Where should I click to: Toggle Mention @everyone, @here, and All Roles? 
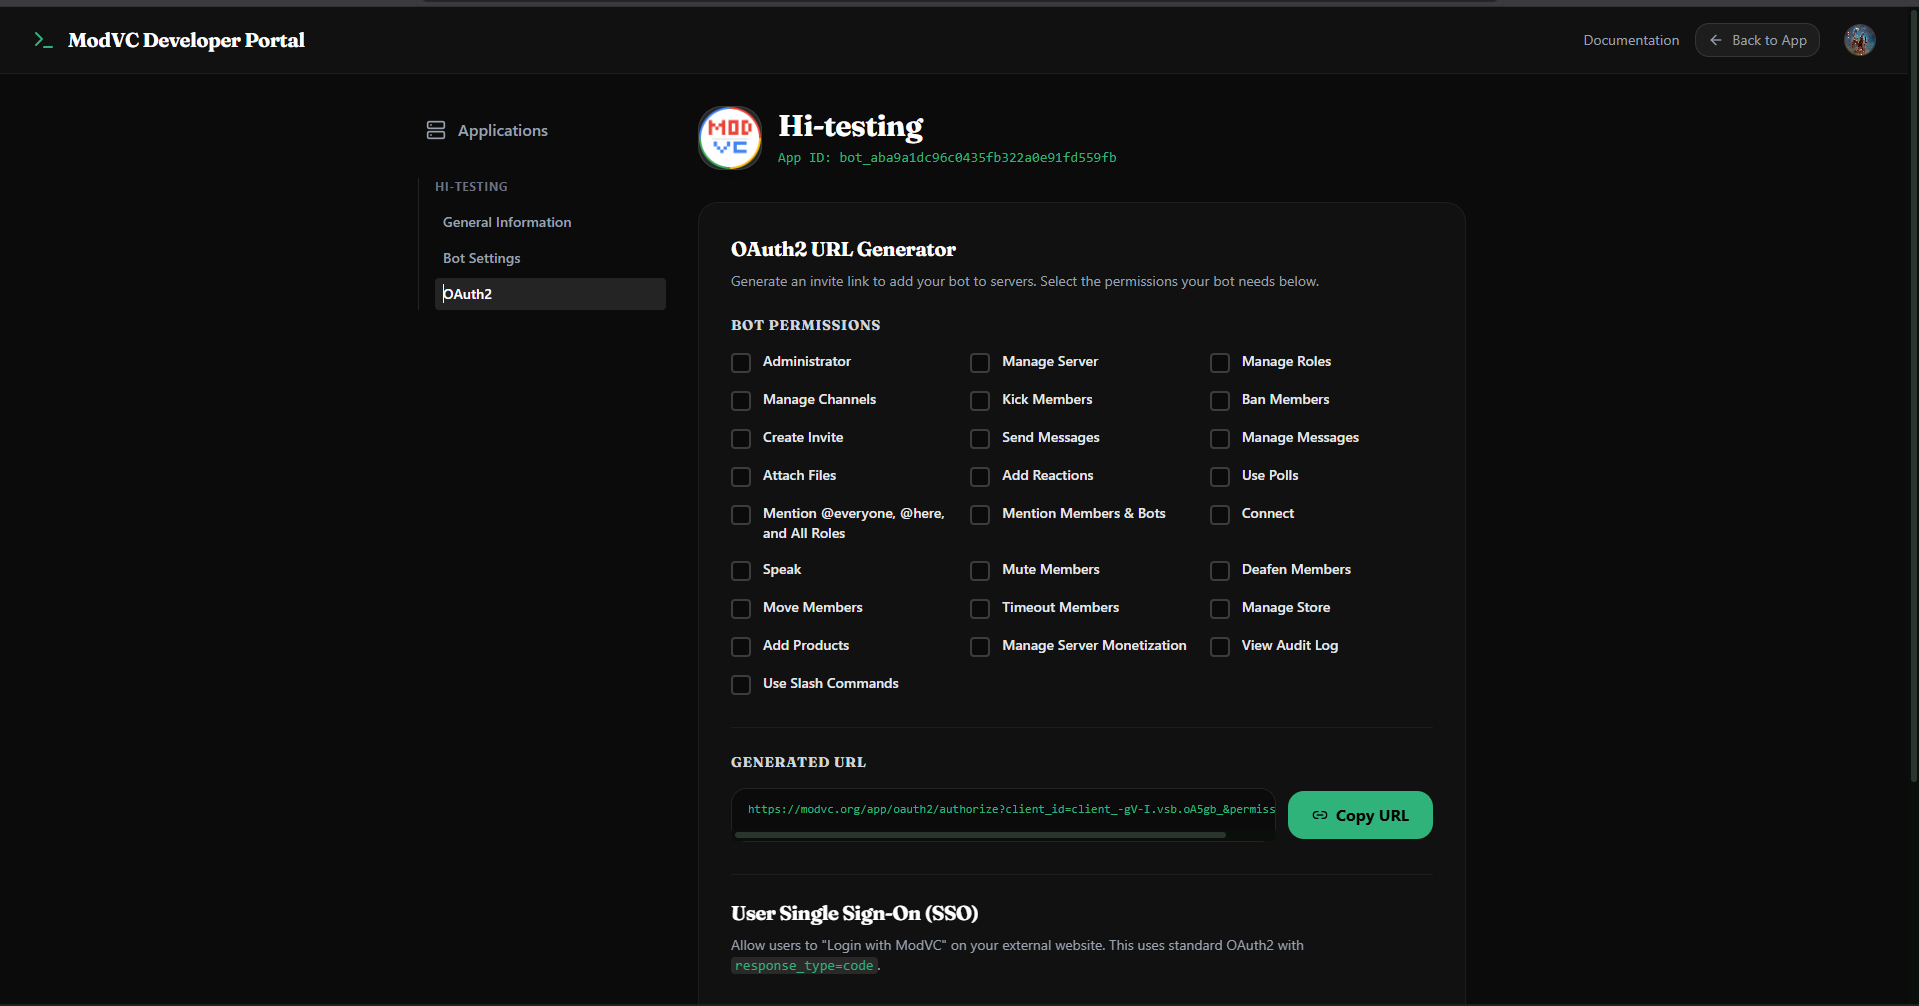[741, 514]
